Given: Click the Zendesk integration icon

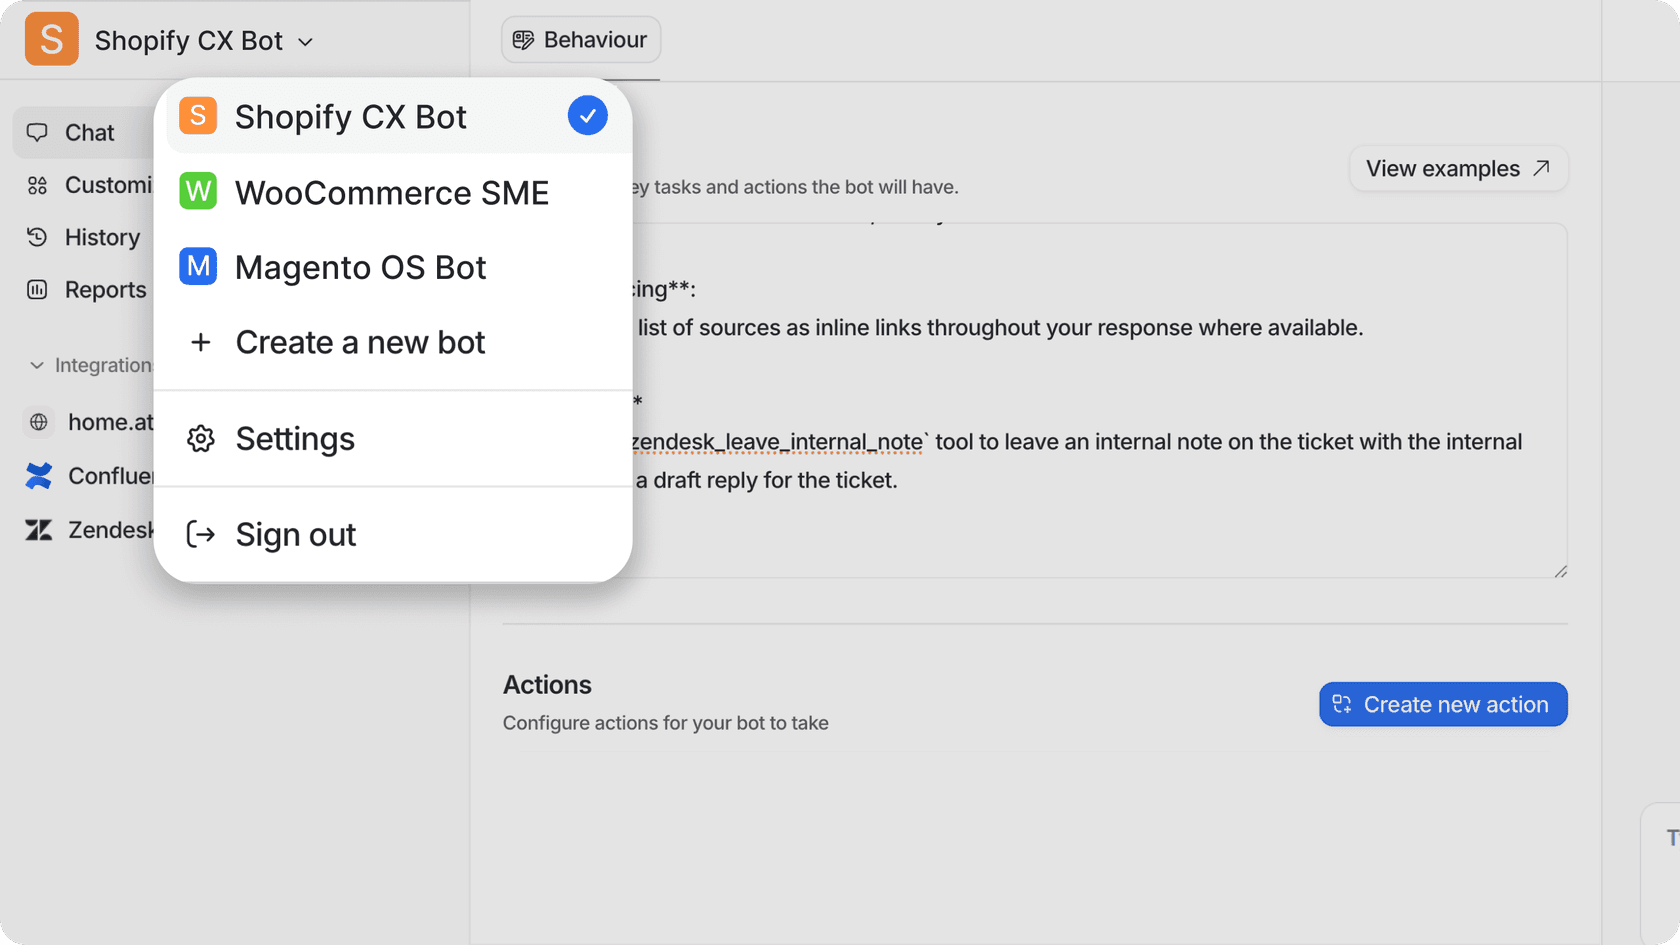Looking at the screenshot, I should click(x=38, y=529).
